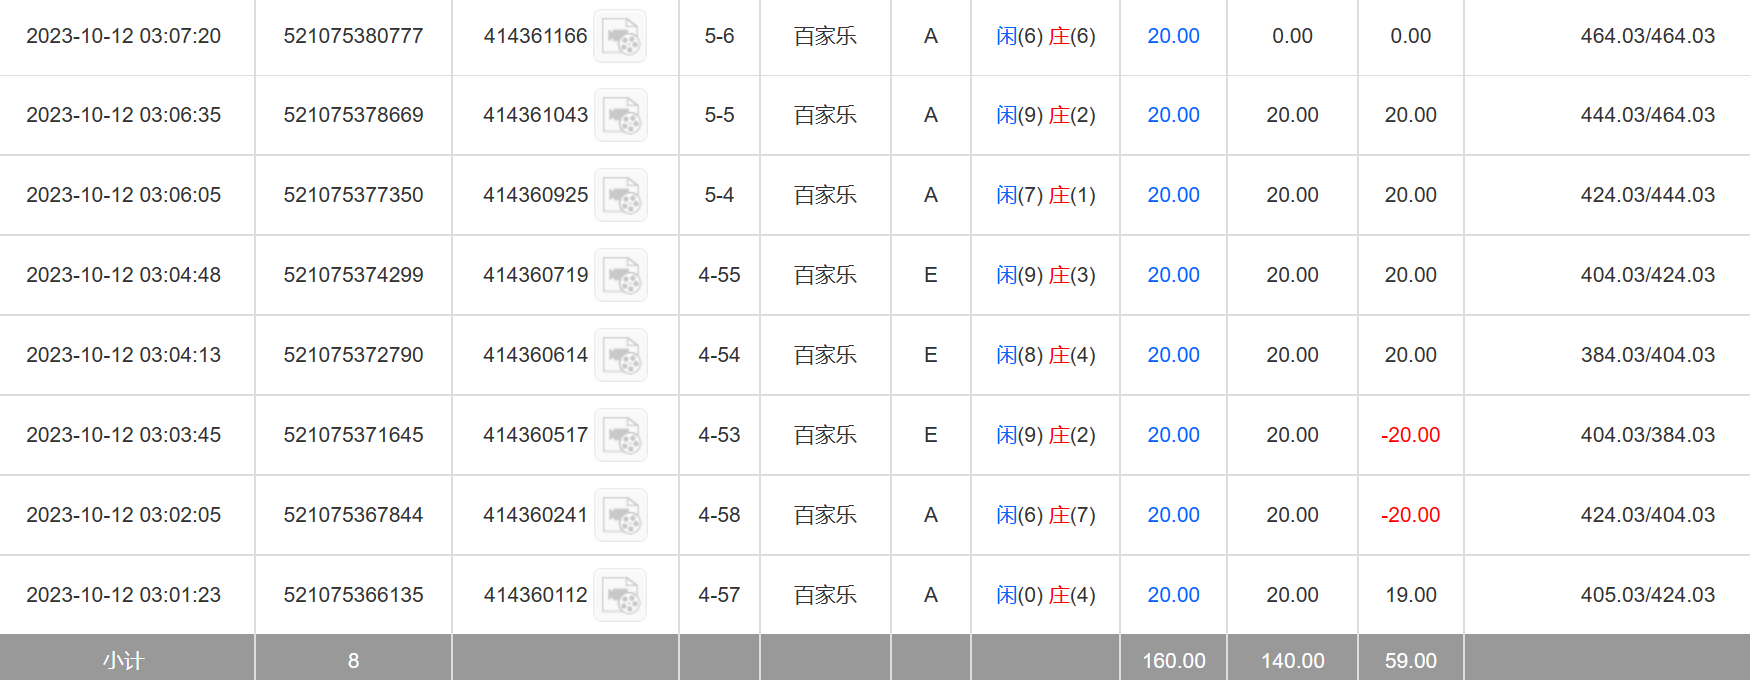Click balance 405.03/424.03
Viewport: 1750px width, 680px height.
point(1648,595)
